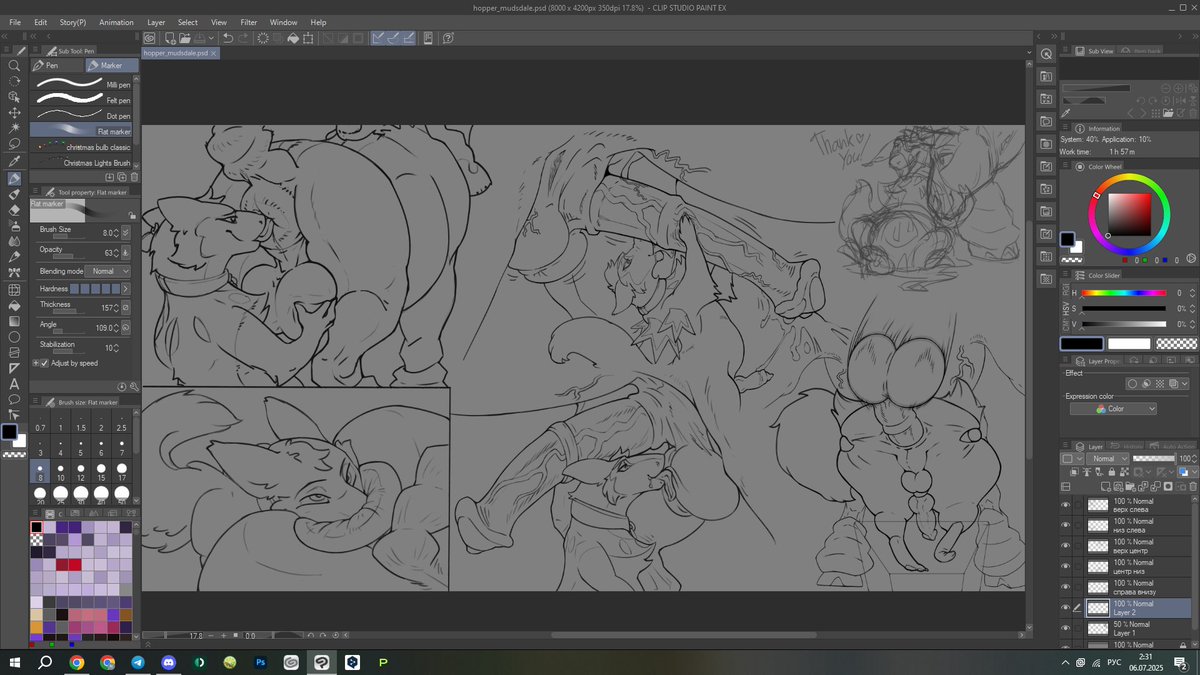
Task: Click the New Raster Layer icon in Layer panel
Action: tap(1106, 487)
